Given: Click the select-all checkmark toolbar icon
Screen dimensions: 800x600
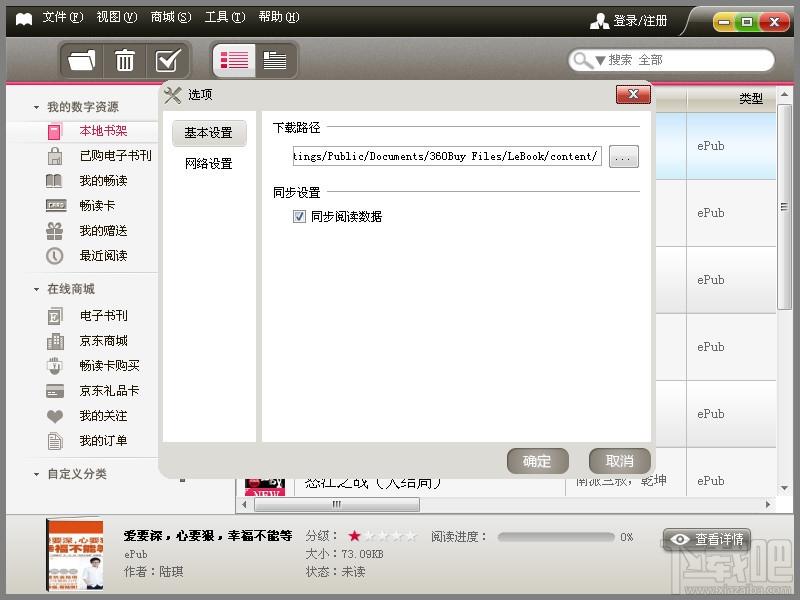Looking at the screenshot, I should click(168, 60).
